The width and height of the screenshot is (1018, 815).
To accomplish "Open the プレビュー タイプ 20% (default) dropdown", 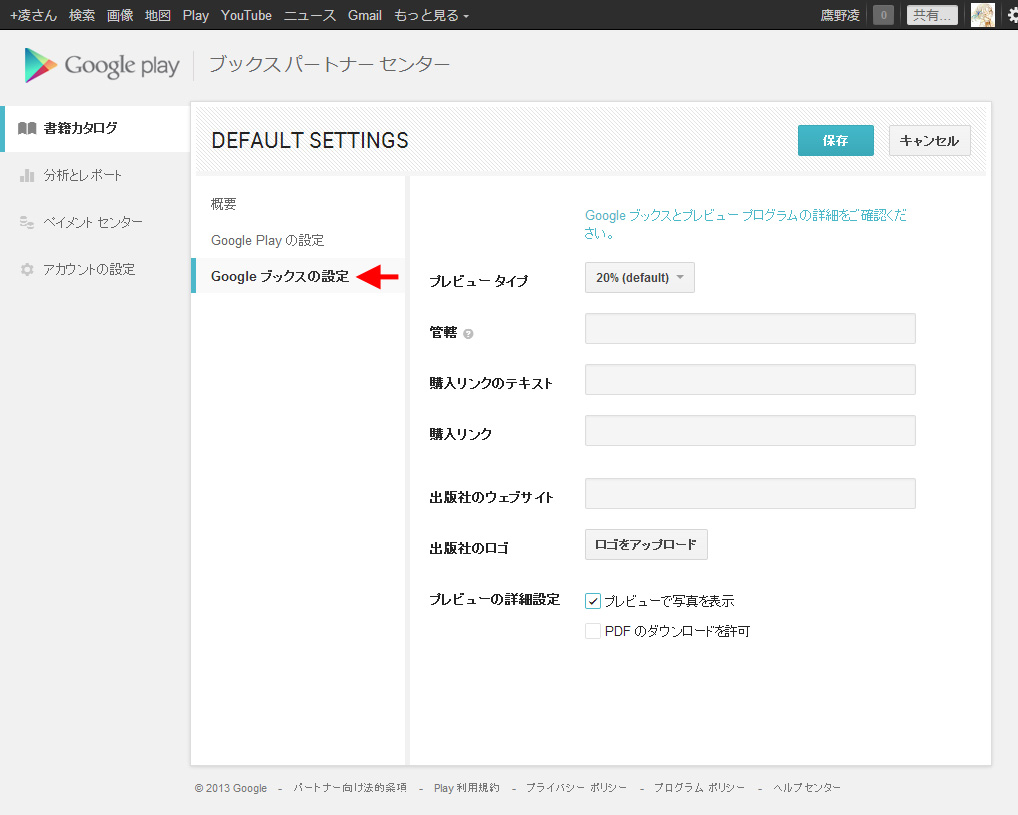I will [639, 277].
